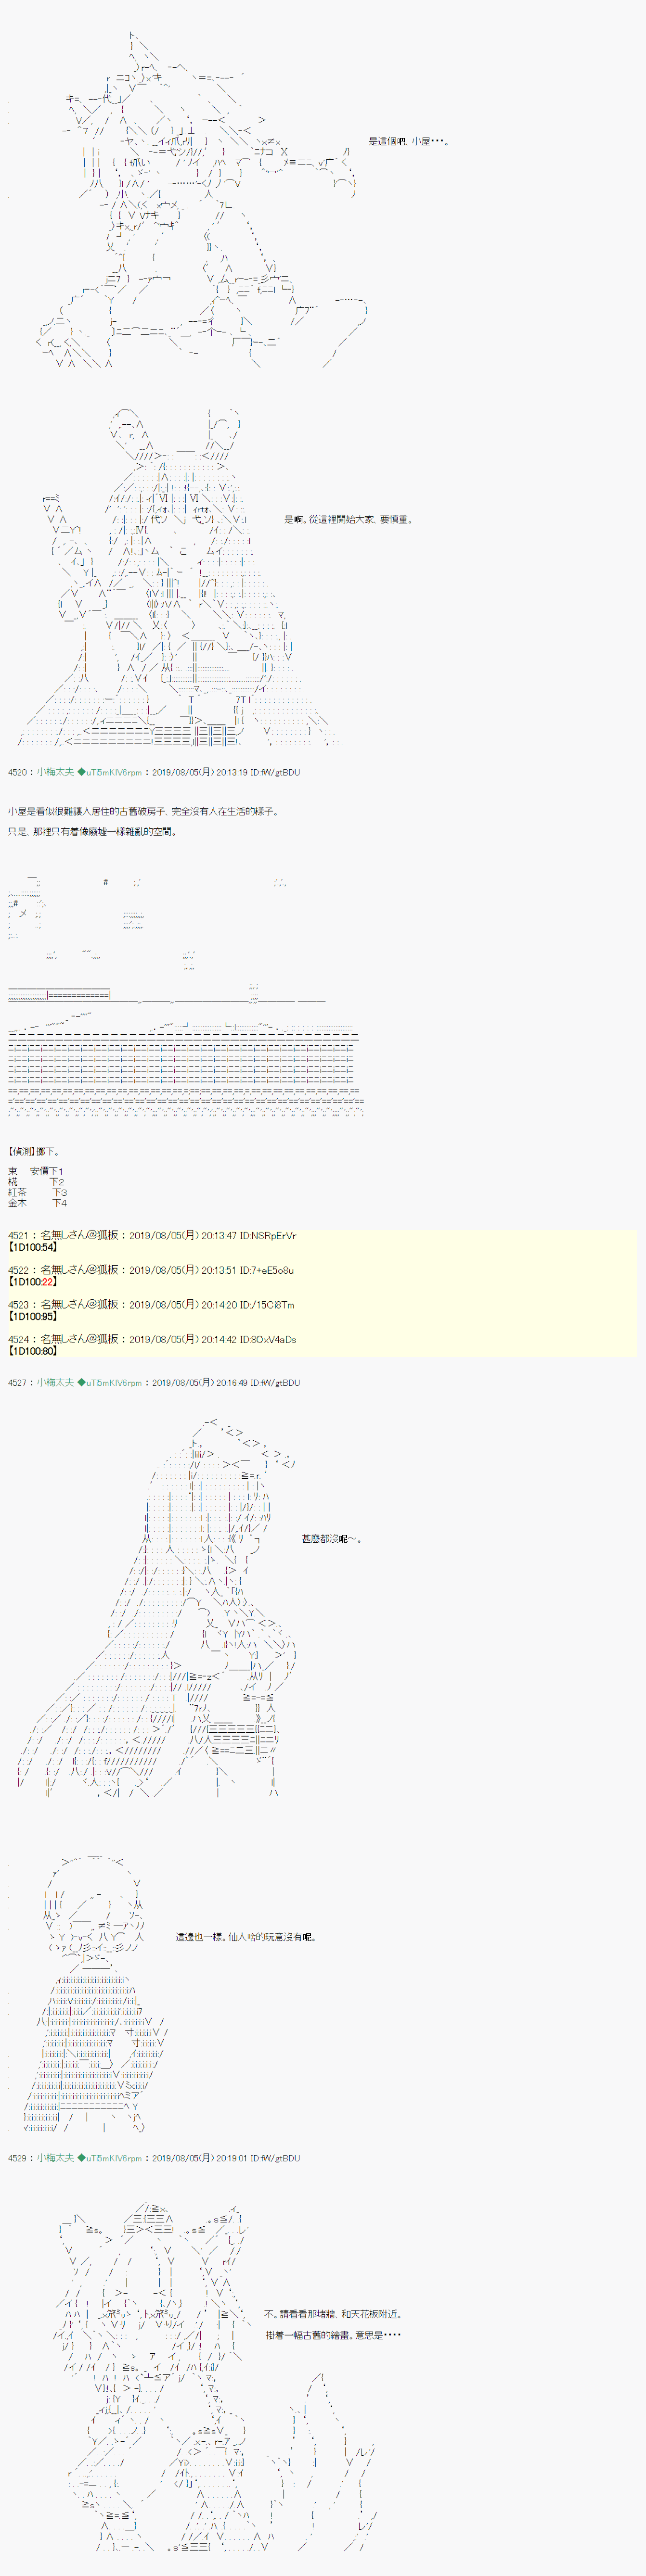
Task: Click the dialogue '是啊。從這裡開始大家、要慎重。'
Action: point(348,519)
